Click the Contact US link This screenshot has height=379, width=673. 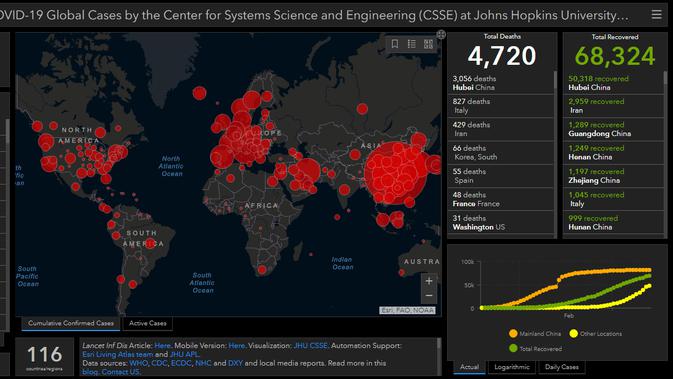tap(121, 372)
